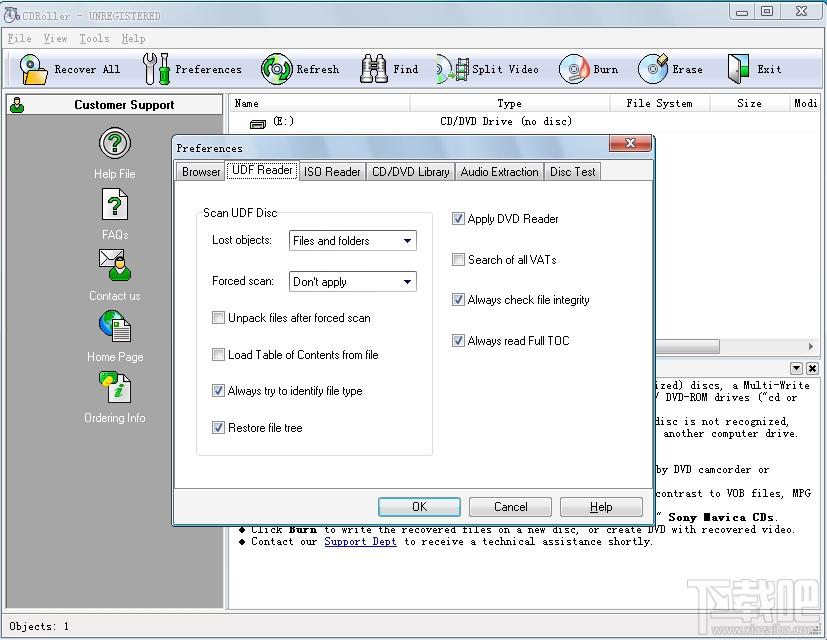Screen dimensions: 827x640
Task: Sort by Type column header
Action: pos(509,103)
